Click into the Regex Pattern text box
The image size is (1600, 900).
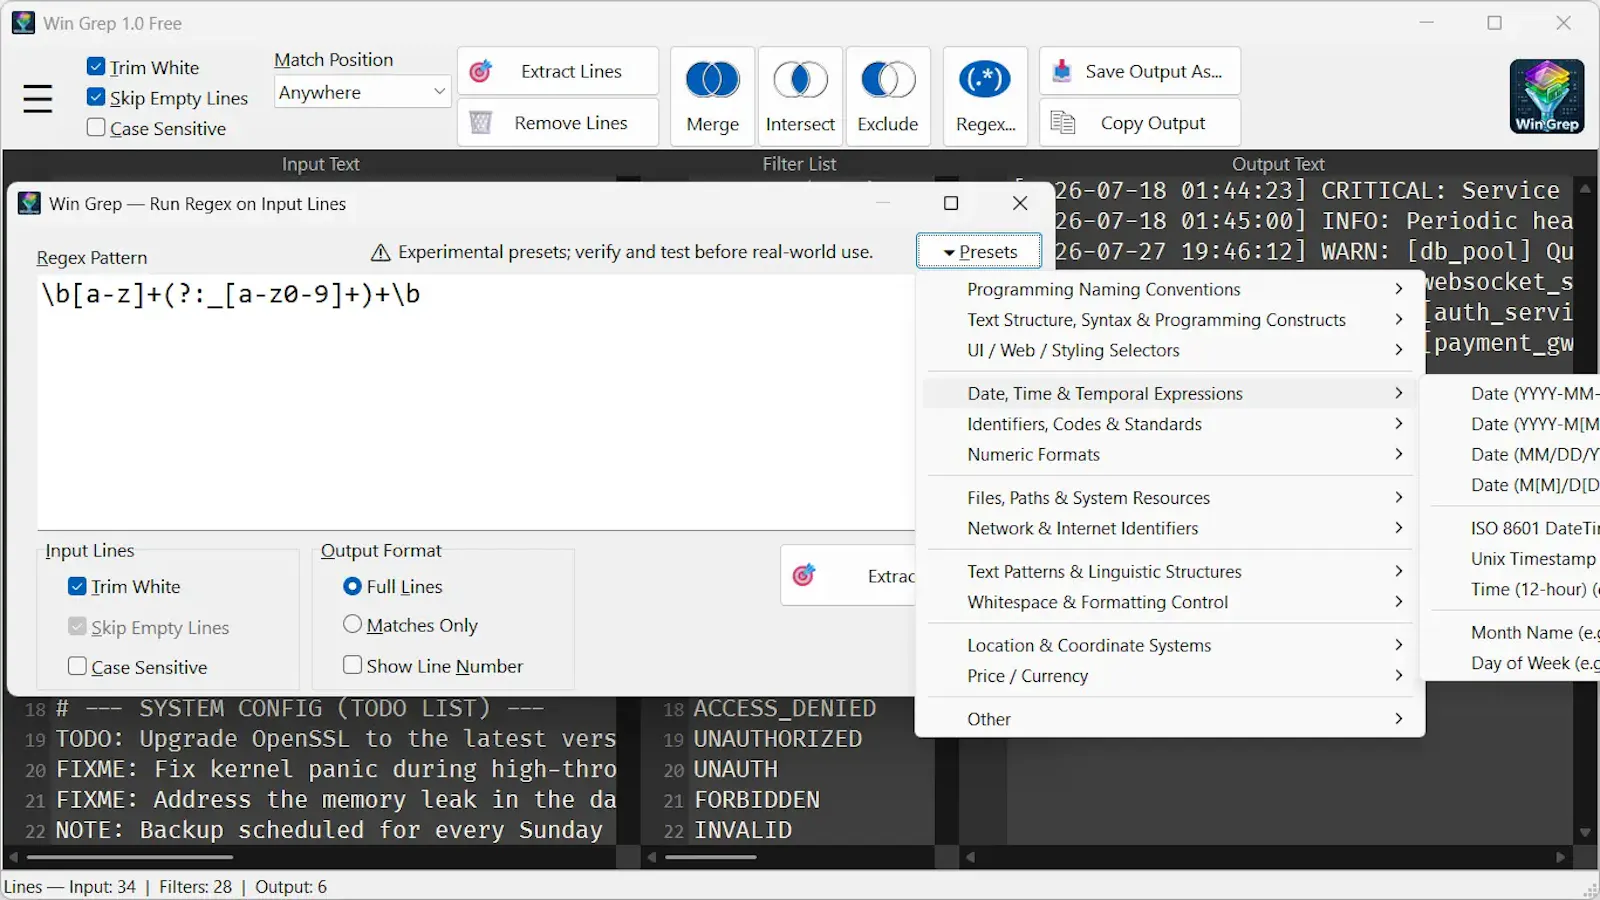476,400
